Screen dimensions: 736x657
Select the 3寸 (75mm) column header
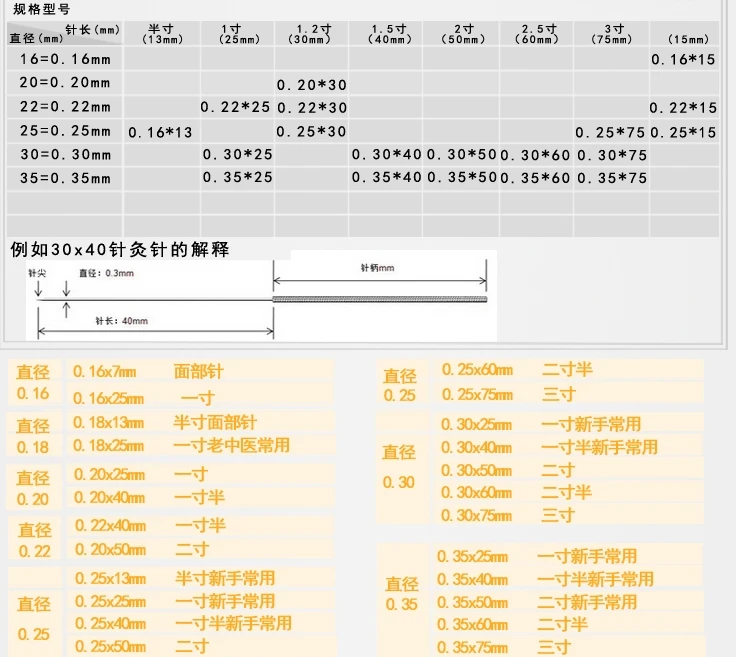(612, 34)
